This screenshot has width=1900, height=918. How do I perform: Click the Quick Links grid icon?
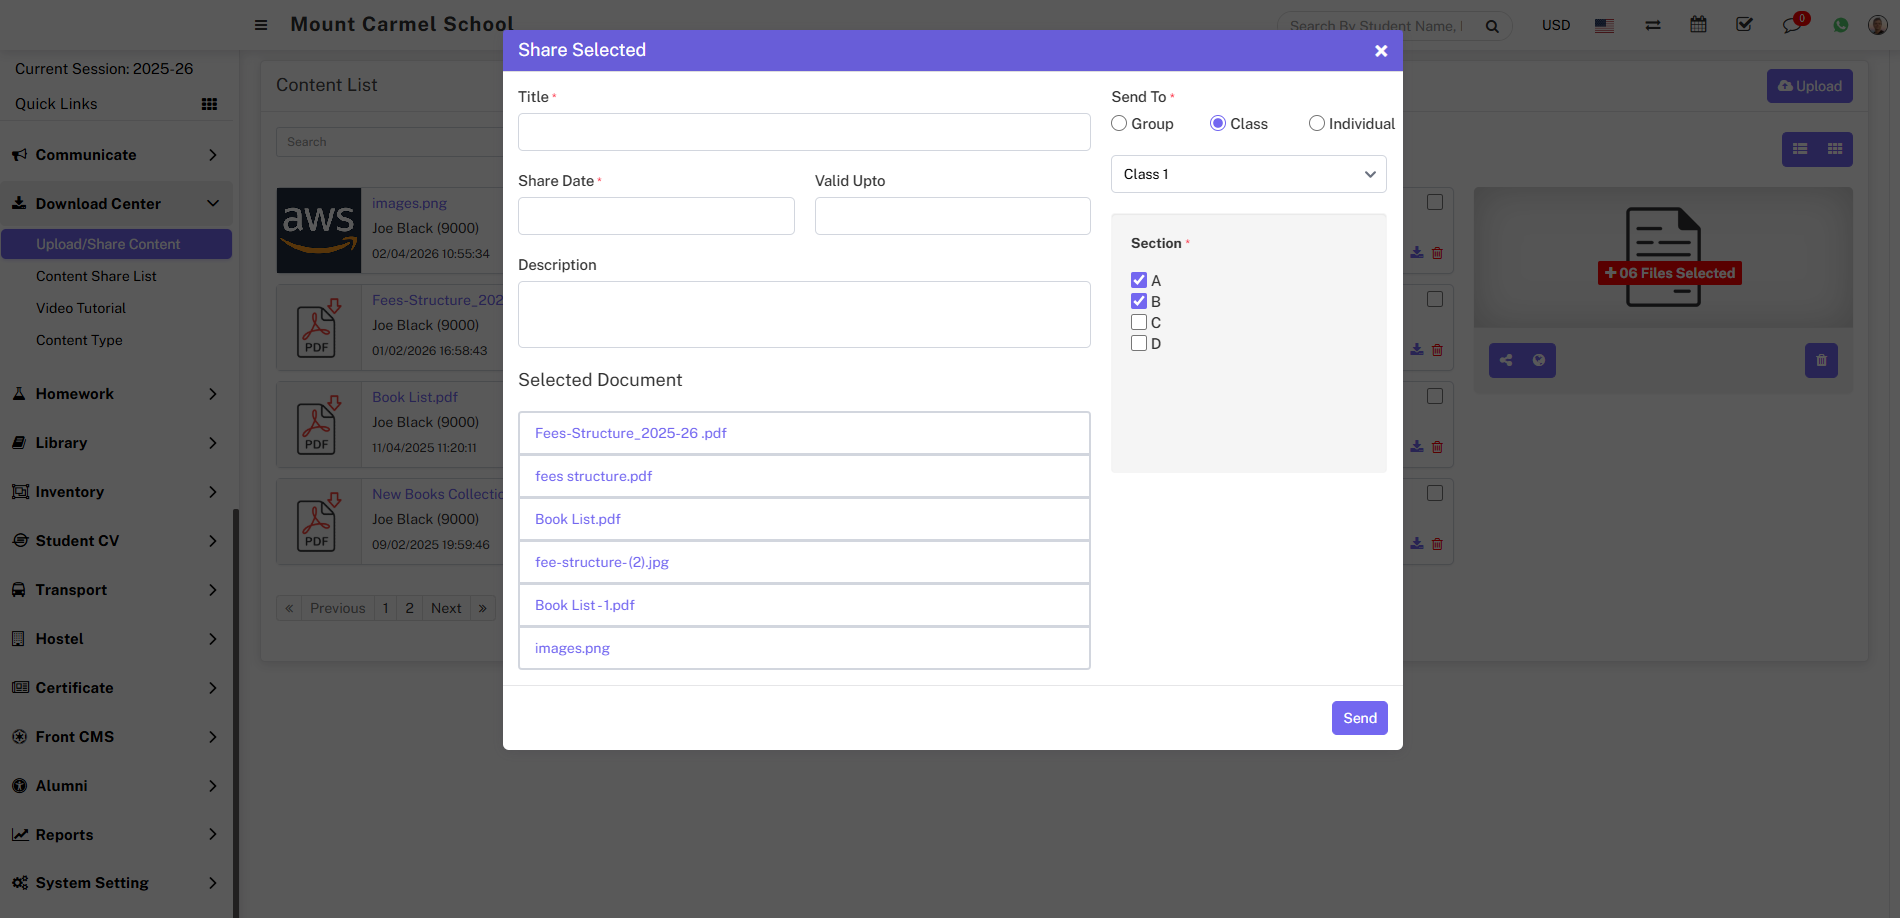click(x=209, y=104)
